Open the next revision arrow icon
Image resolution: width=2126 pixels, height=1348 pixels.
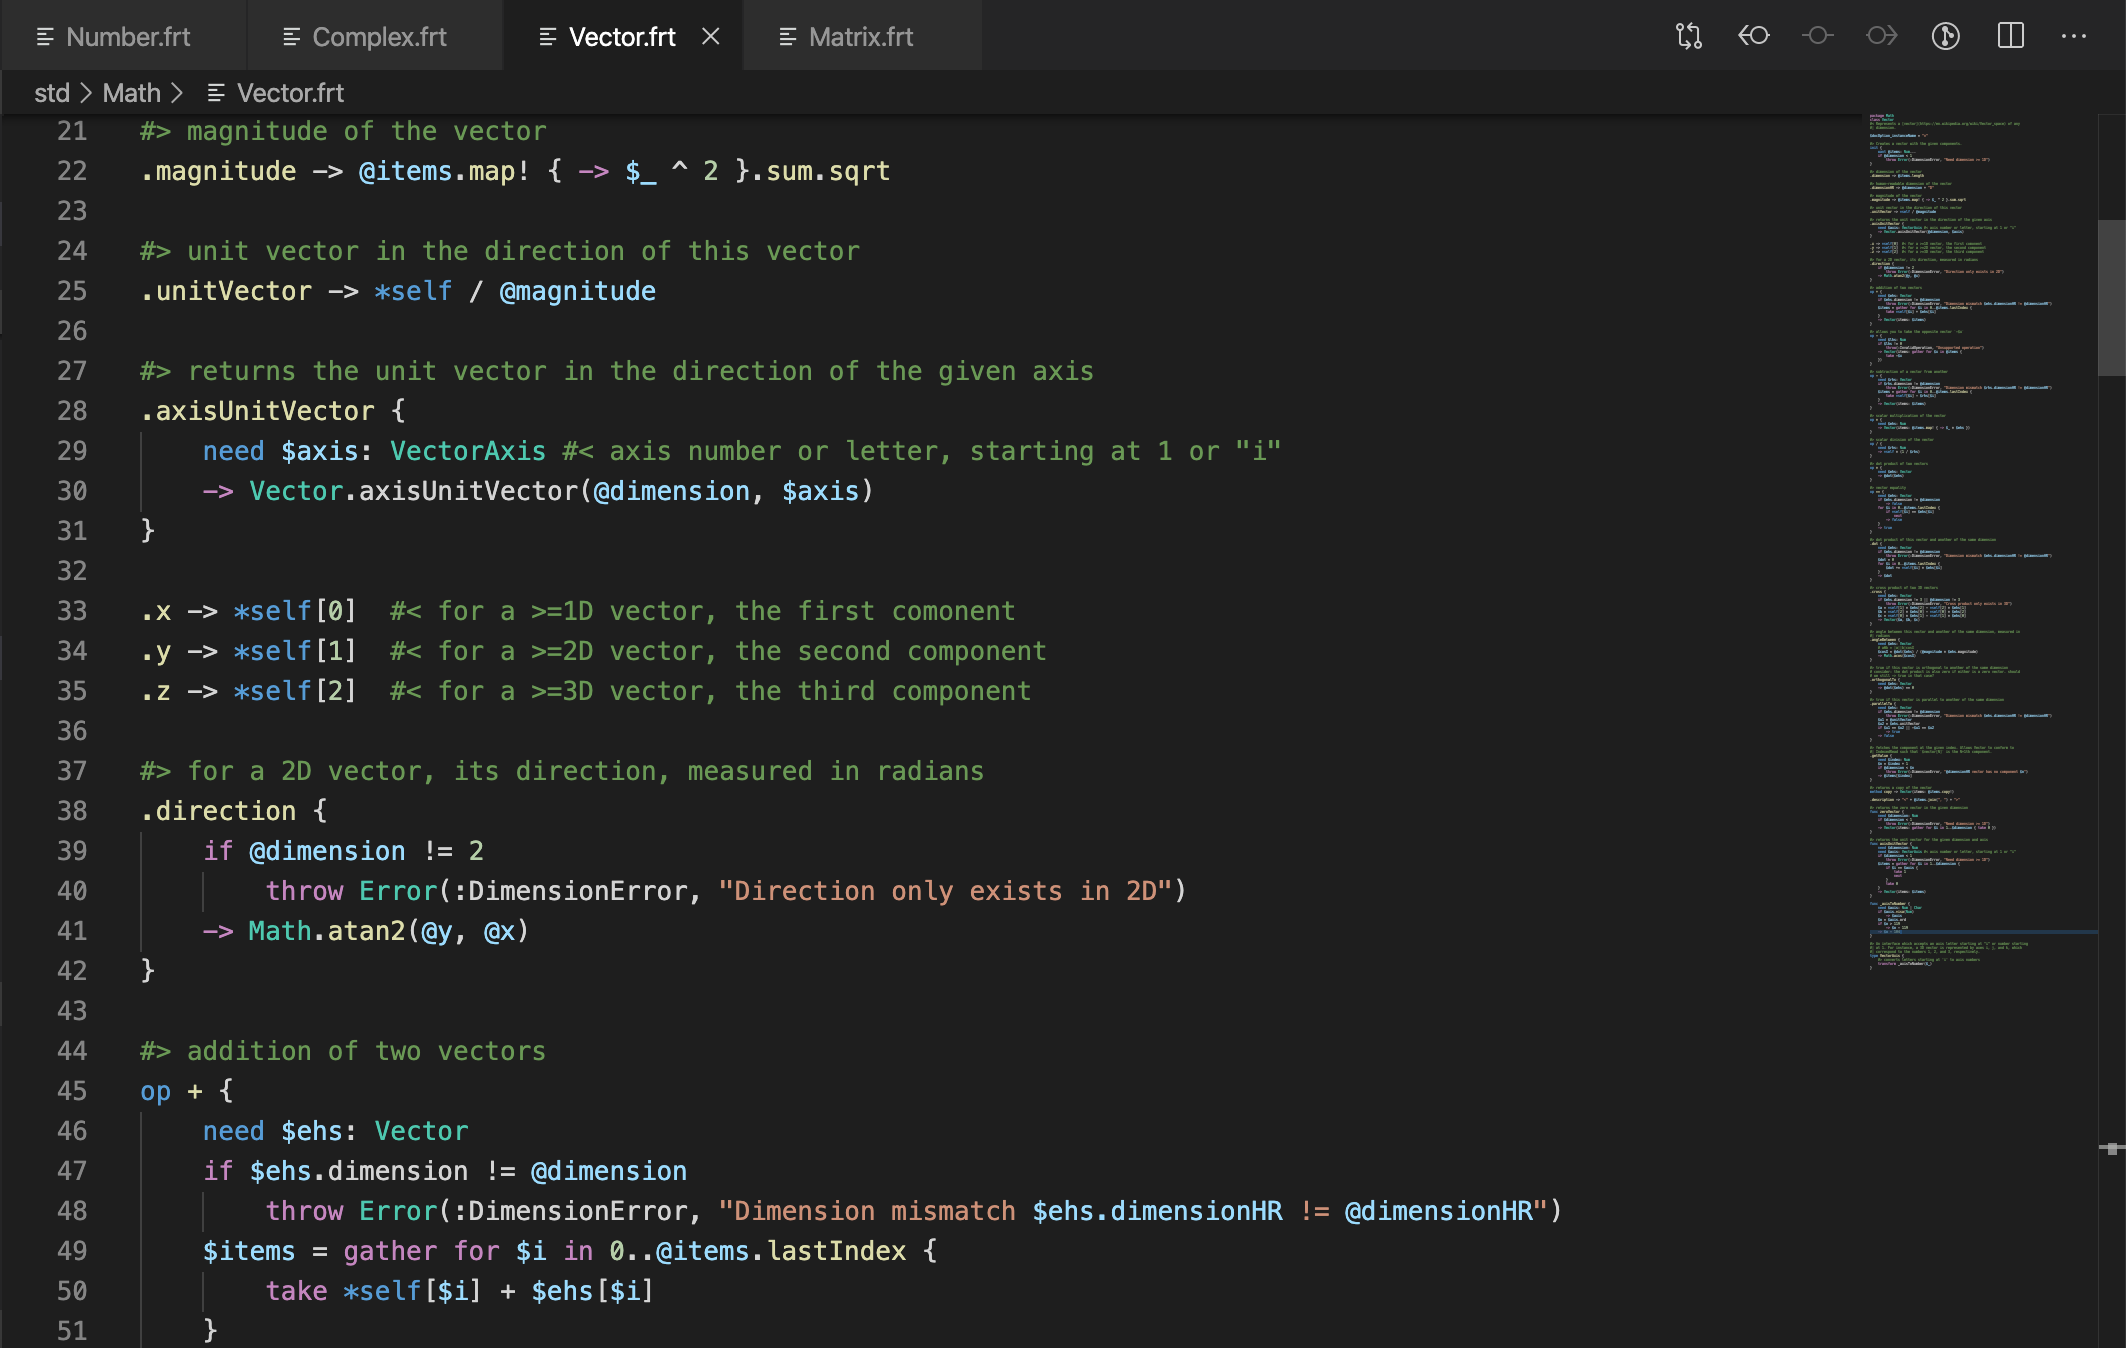click(x=1881, y=37)
